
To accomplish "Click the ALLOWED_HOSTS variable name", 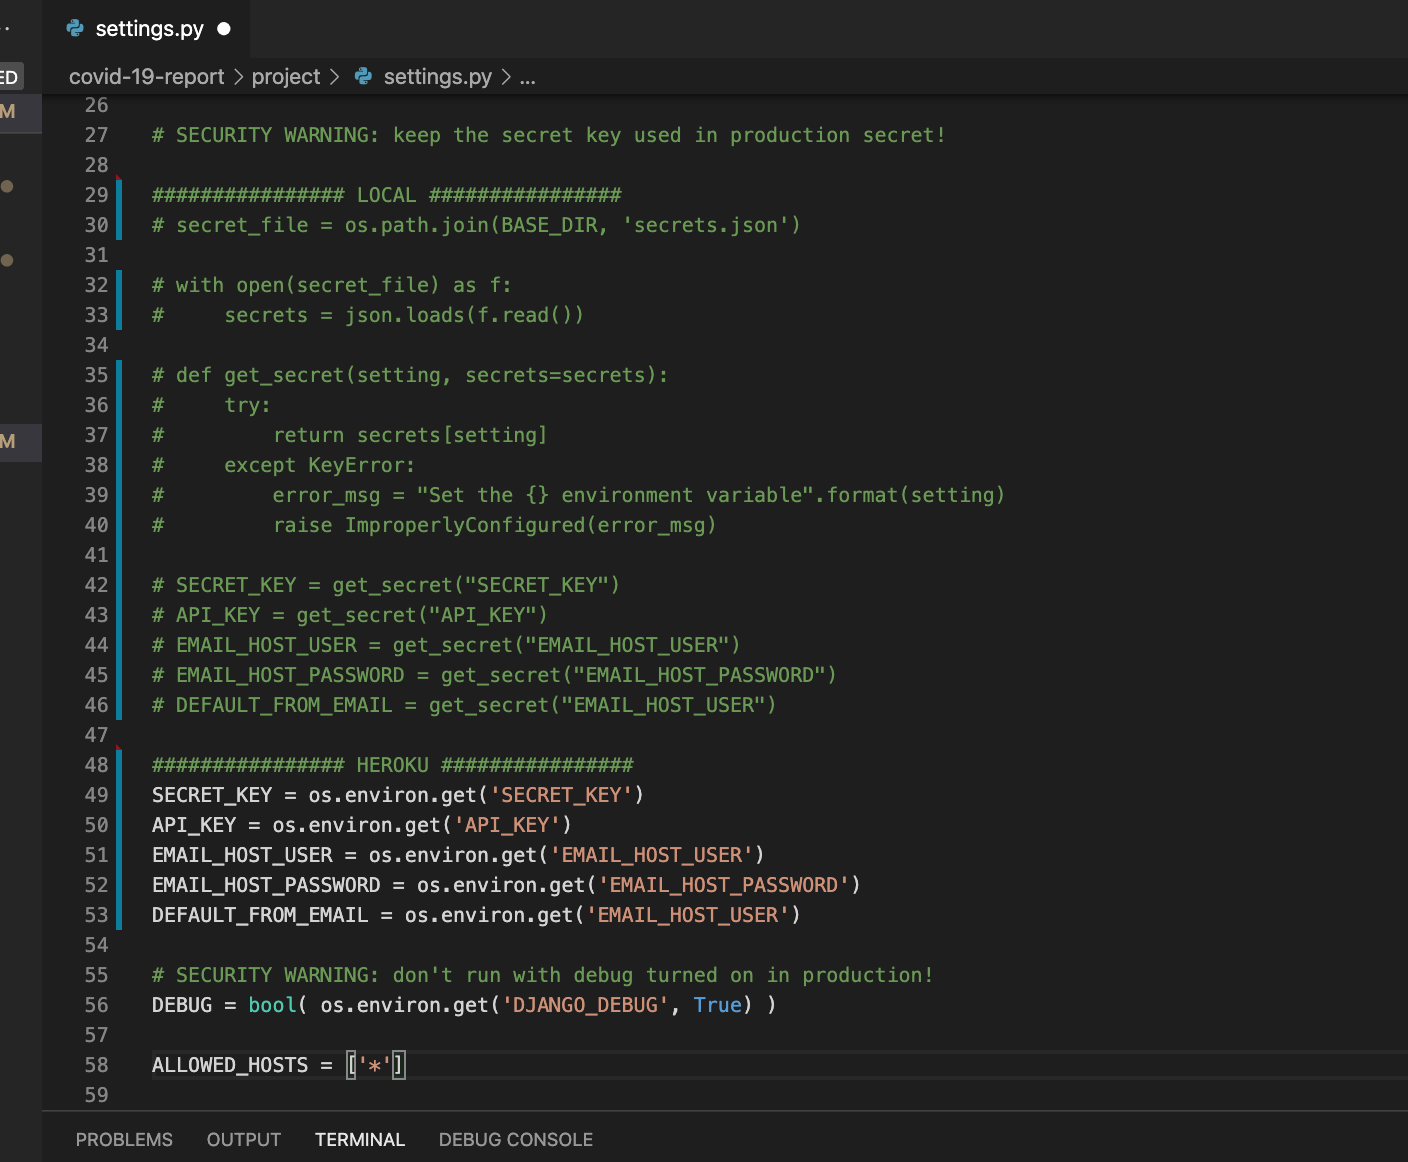I will coord(230,1065).
